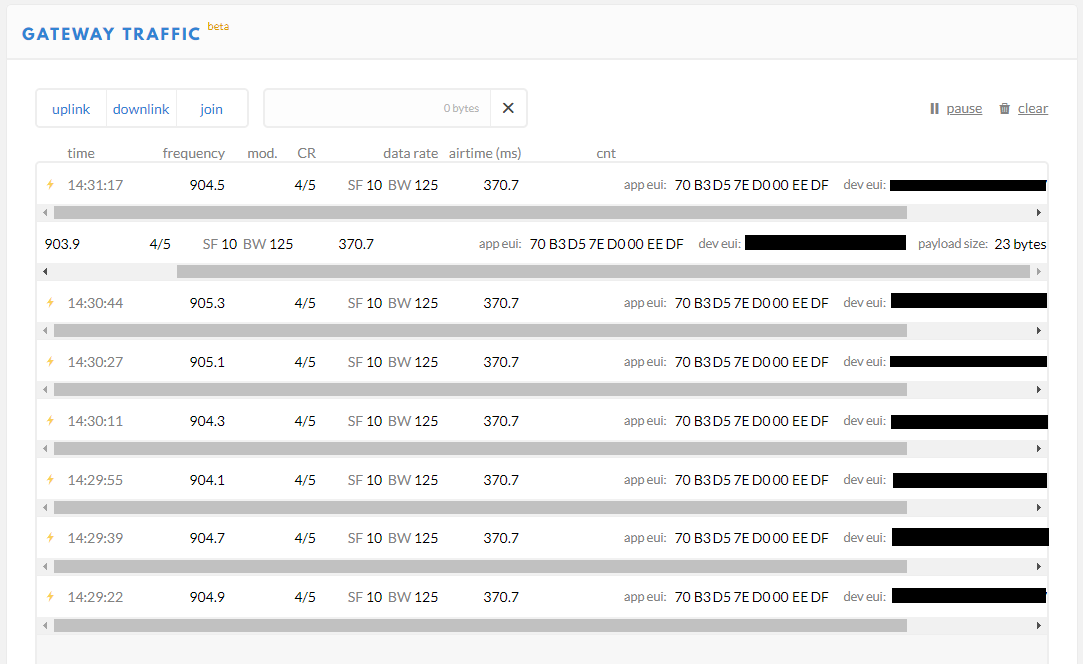Click the airtime (ms) column header
Viewport: 1083px width, 664px height.
tap(485, 153)
